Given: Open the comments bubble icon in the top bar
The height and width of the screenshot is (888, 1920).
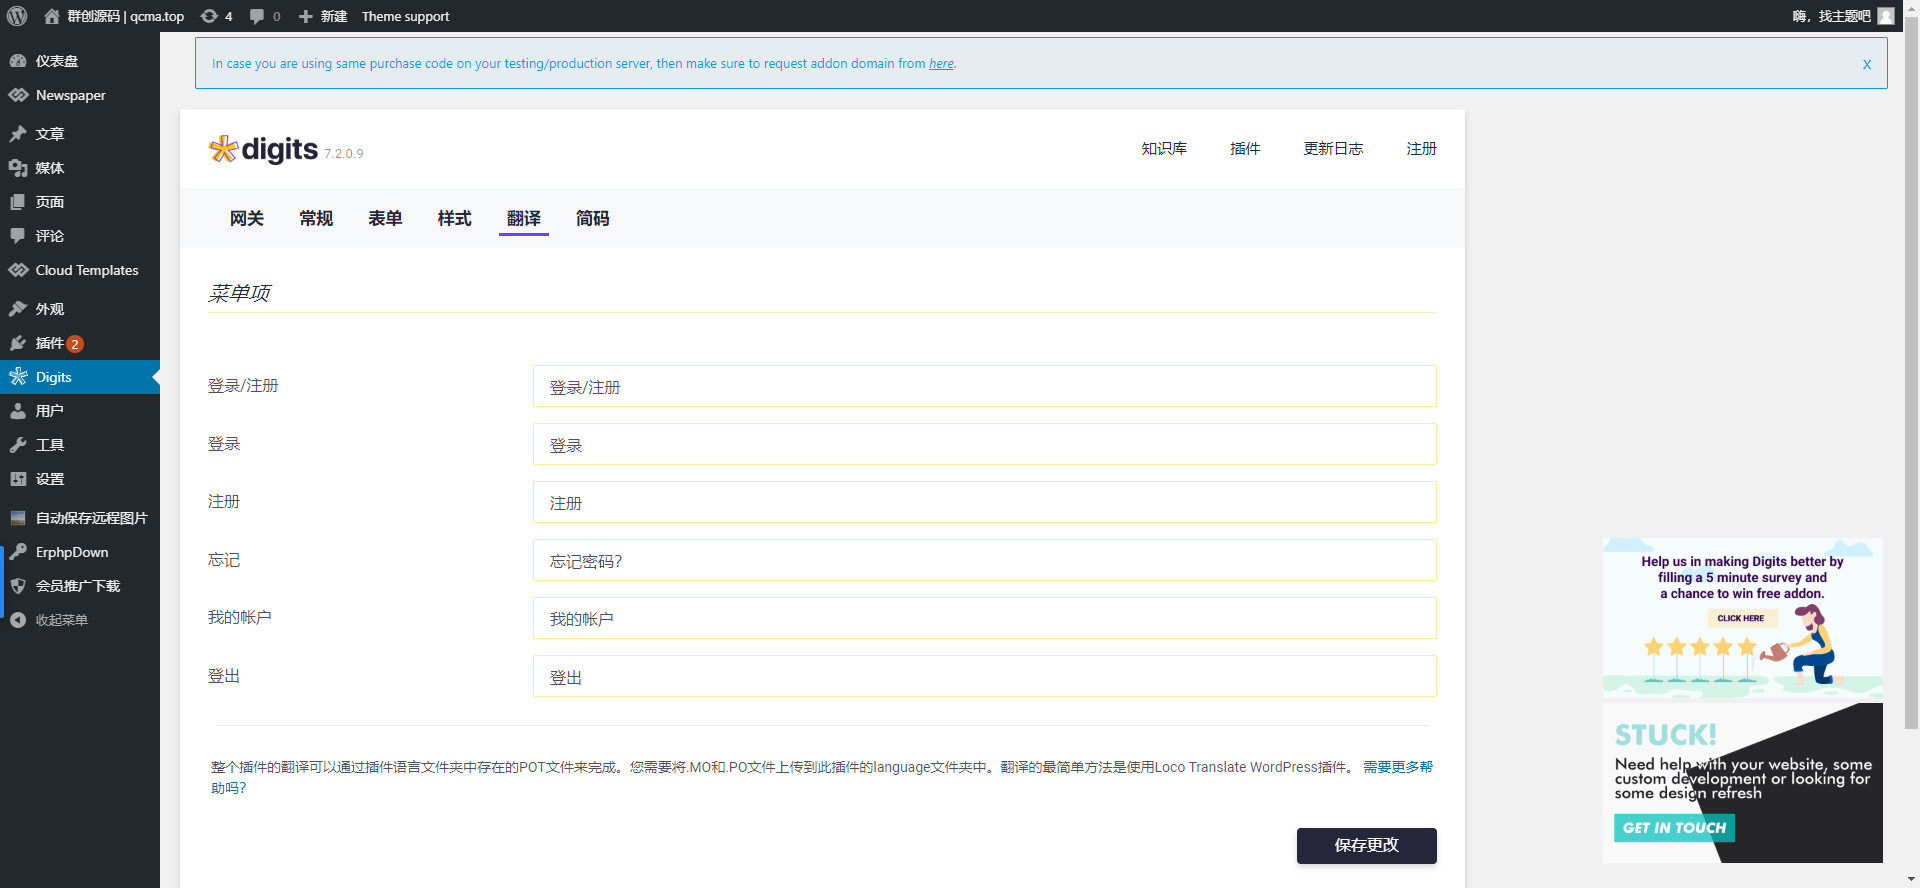Looking at the screenshot, I should click(257, 16).
